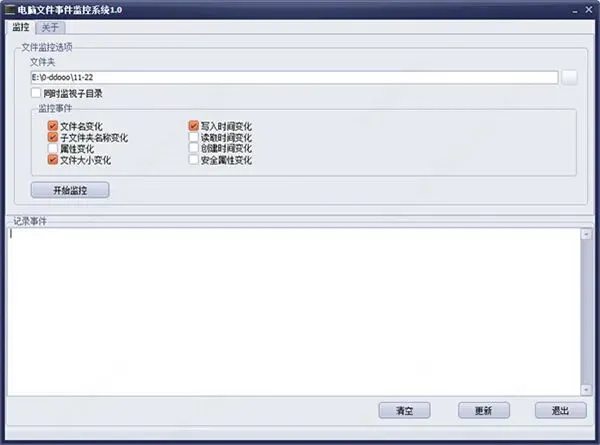The image size is (600, 445).
Task: Click the folder path input field
Action: 294,77
